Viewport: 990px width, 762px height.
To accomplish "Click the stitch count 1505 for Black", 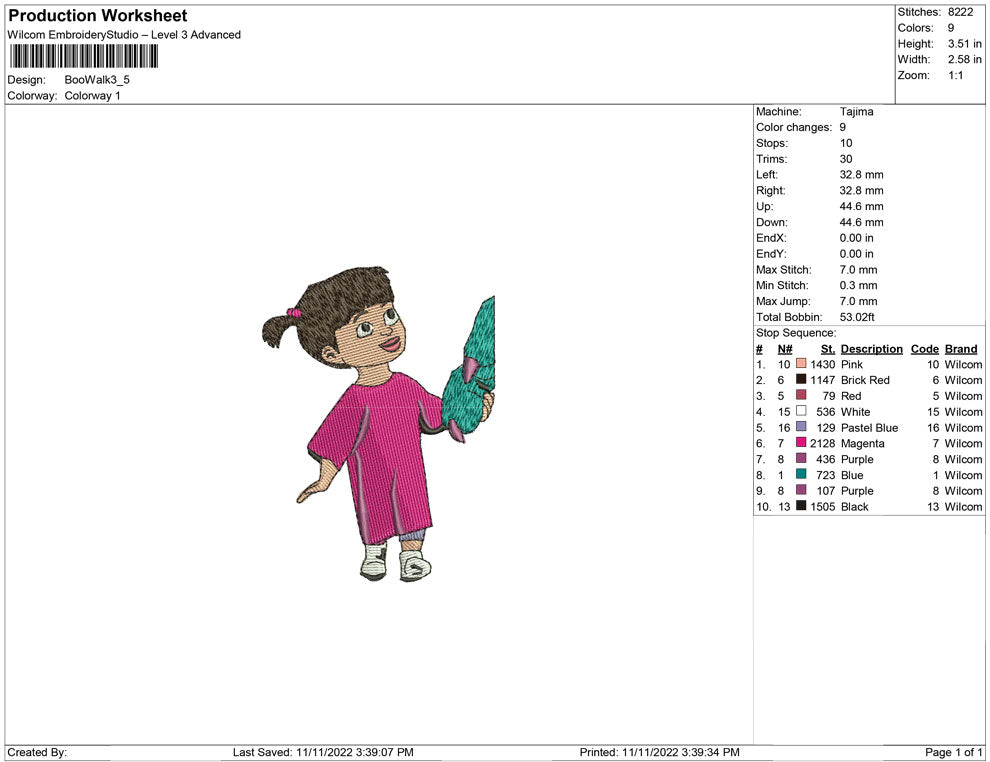I will (x=823, y=506).
